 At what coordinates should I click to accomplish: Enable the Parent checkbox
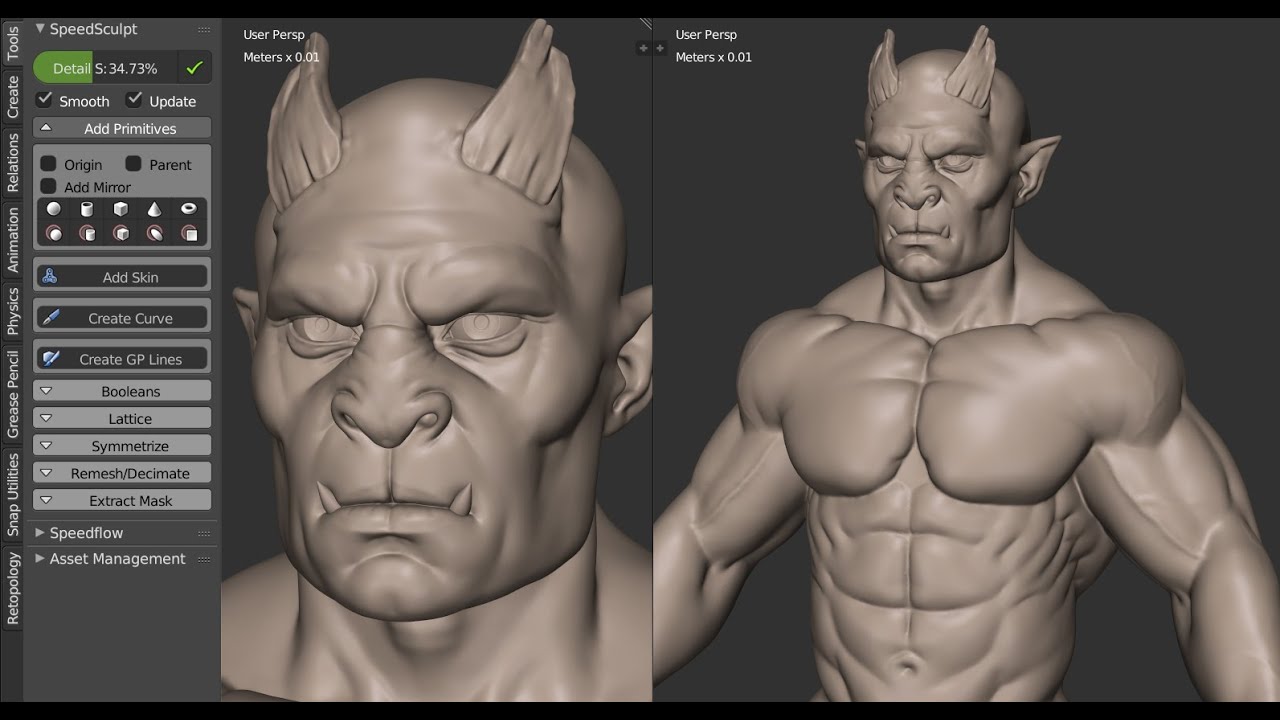coord(133,163)
